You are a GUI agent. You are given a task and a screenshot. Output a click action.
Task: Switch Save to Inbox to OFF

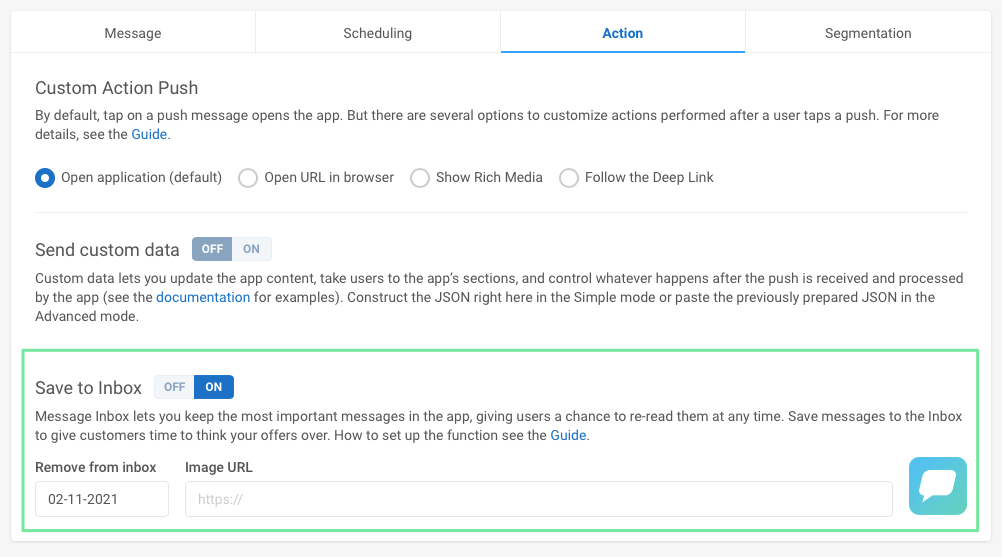point(175,387)
